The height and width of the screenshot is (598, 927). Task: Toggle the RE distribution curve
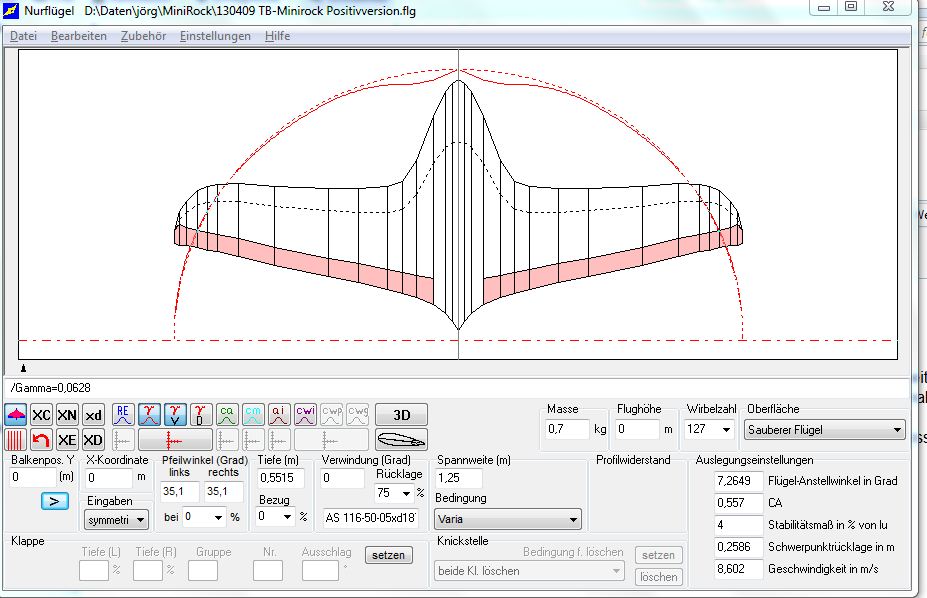tap(123, 415)
